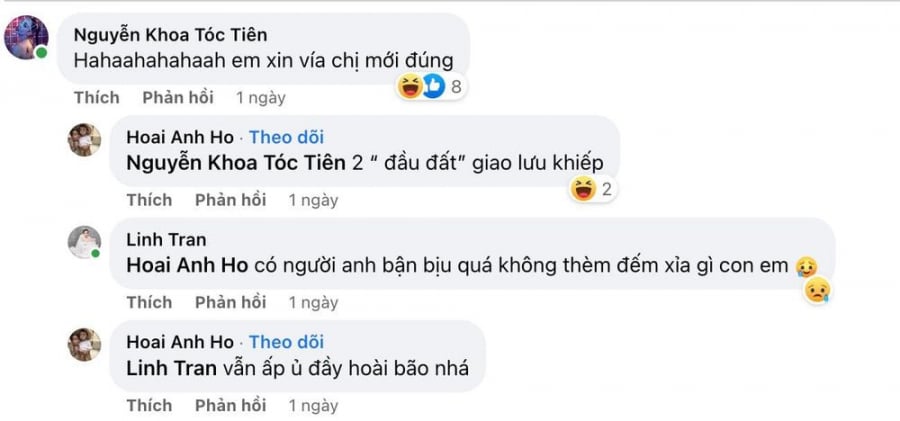Follow Hoai Anh Ho from first reply

286,138
